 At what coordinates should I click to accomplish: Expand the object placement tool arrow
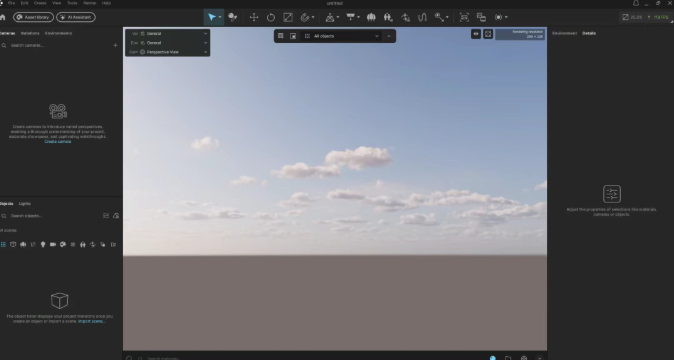coord(337,17)
